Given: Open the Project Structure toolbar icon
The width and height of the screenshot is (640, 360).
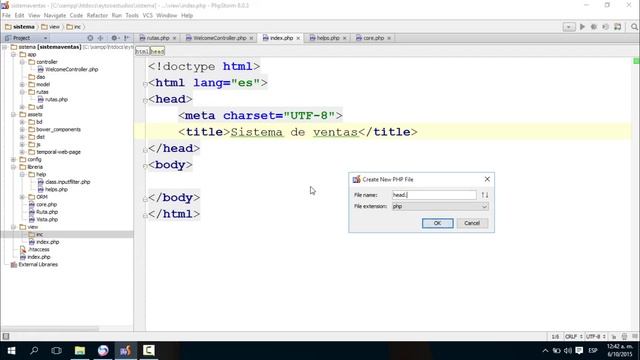Looking at the screenshot, I should pyautogui.click(x=618, y=27).
